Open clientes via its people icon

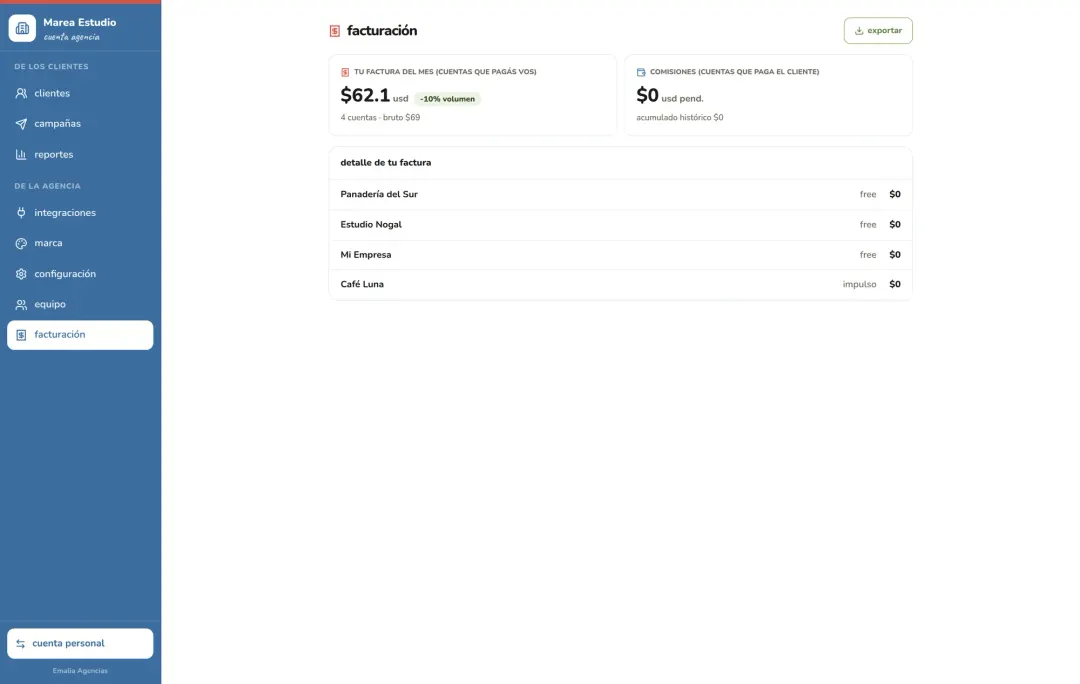click(21, 93)
